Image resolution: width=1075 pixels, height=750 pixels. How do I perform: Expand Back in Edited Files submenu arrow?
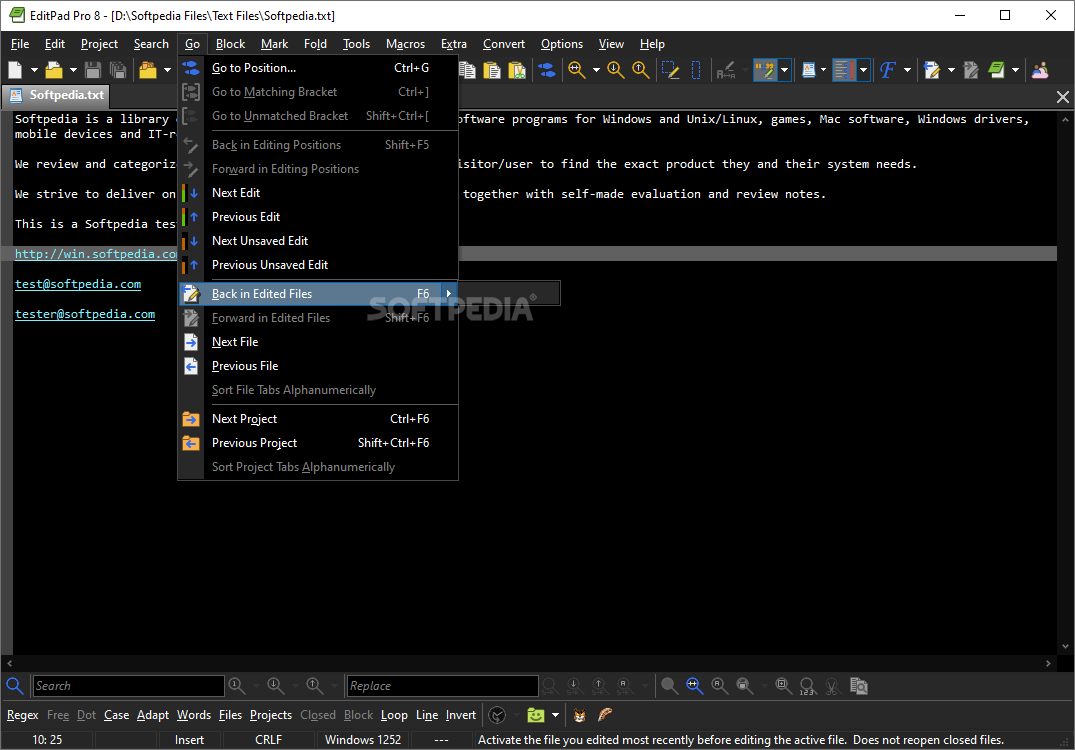pyautogui.click(x=449, y=293)
